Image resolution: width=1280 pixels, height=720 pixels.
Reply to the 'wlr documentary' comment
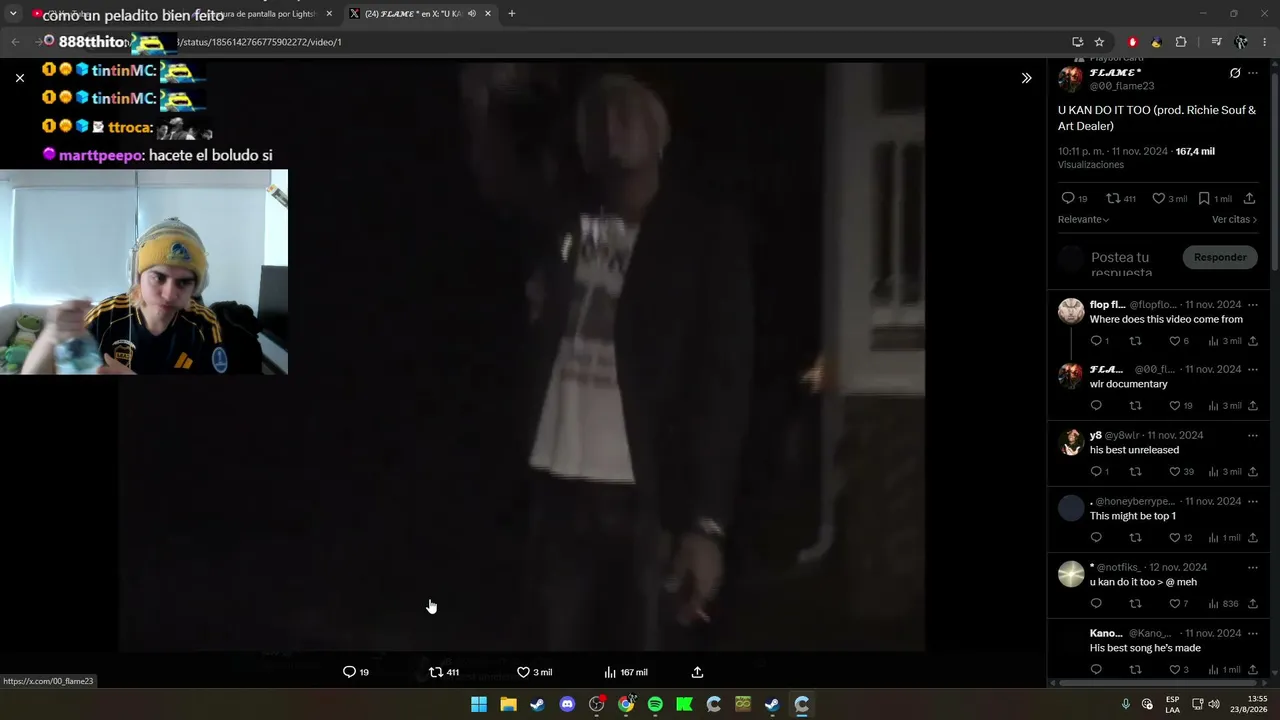click(1096, 405)
